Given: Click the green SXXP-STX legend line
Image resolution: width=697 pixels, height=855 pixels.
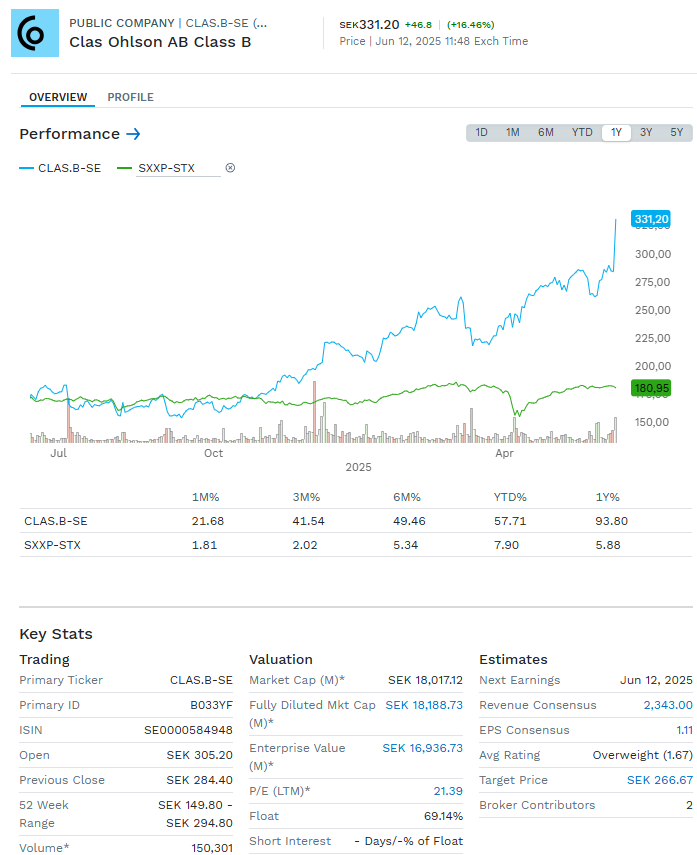Looking at the screenshot, I should (124, 168).
